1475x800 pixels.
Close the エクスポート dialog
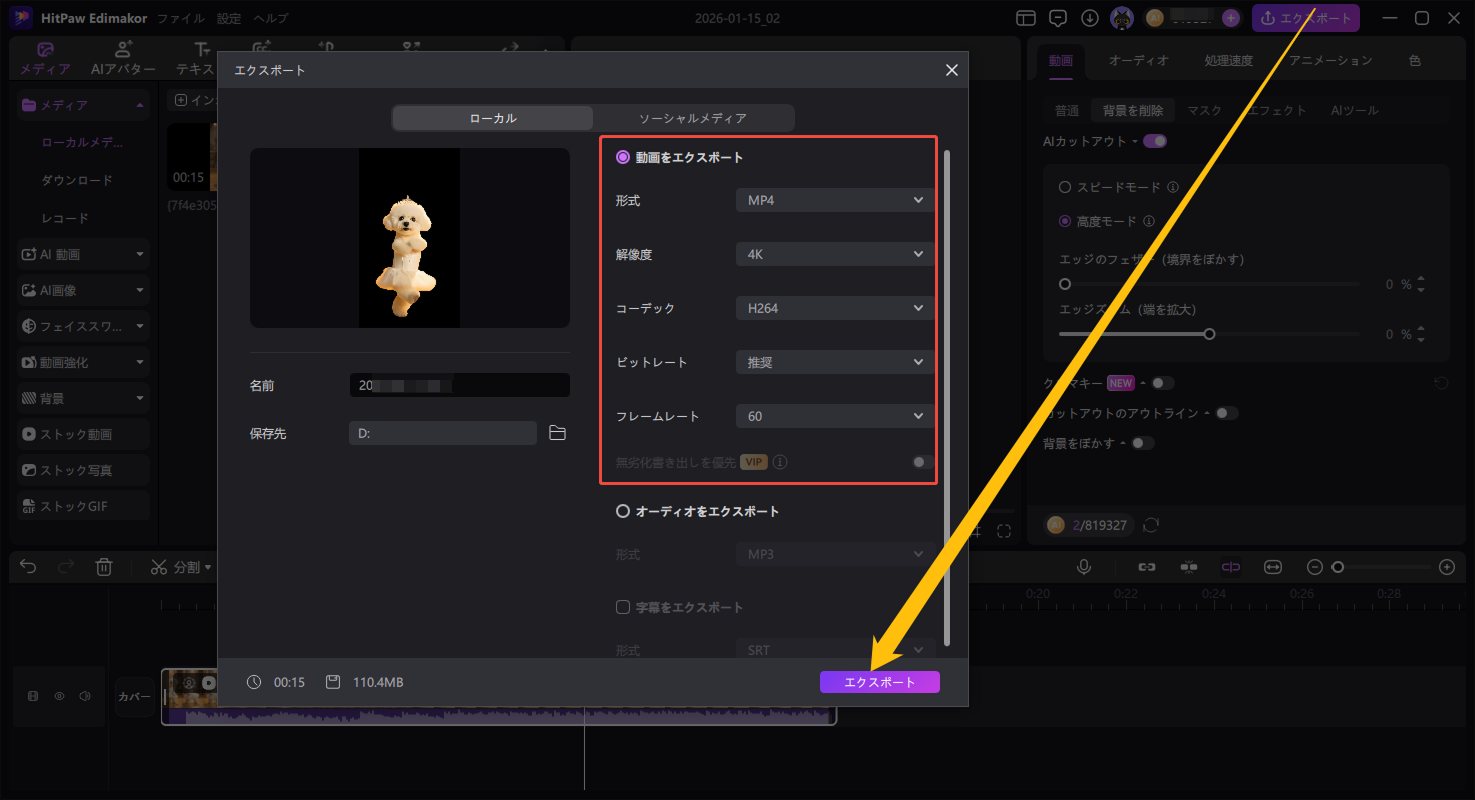(951, 70)
